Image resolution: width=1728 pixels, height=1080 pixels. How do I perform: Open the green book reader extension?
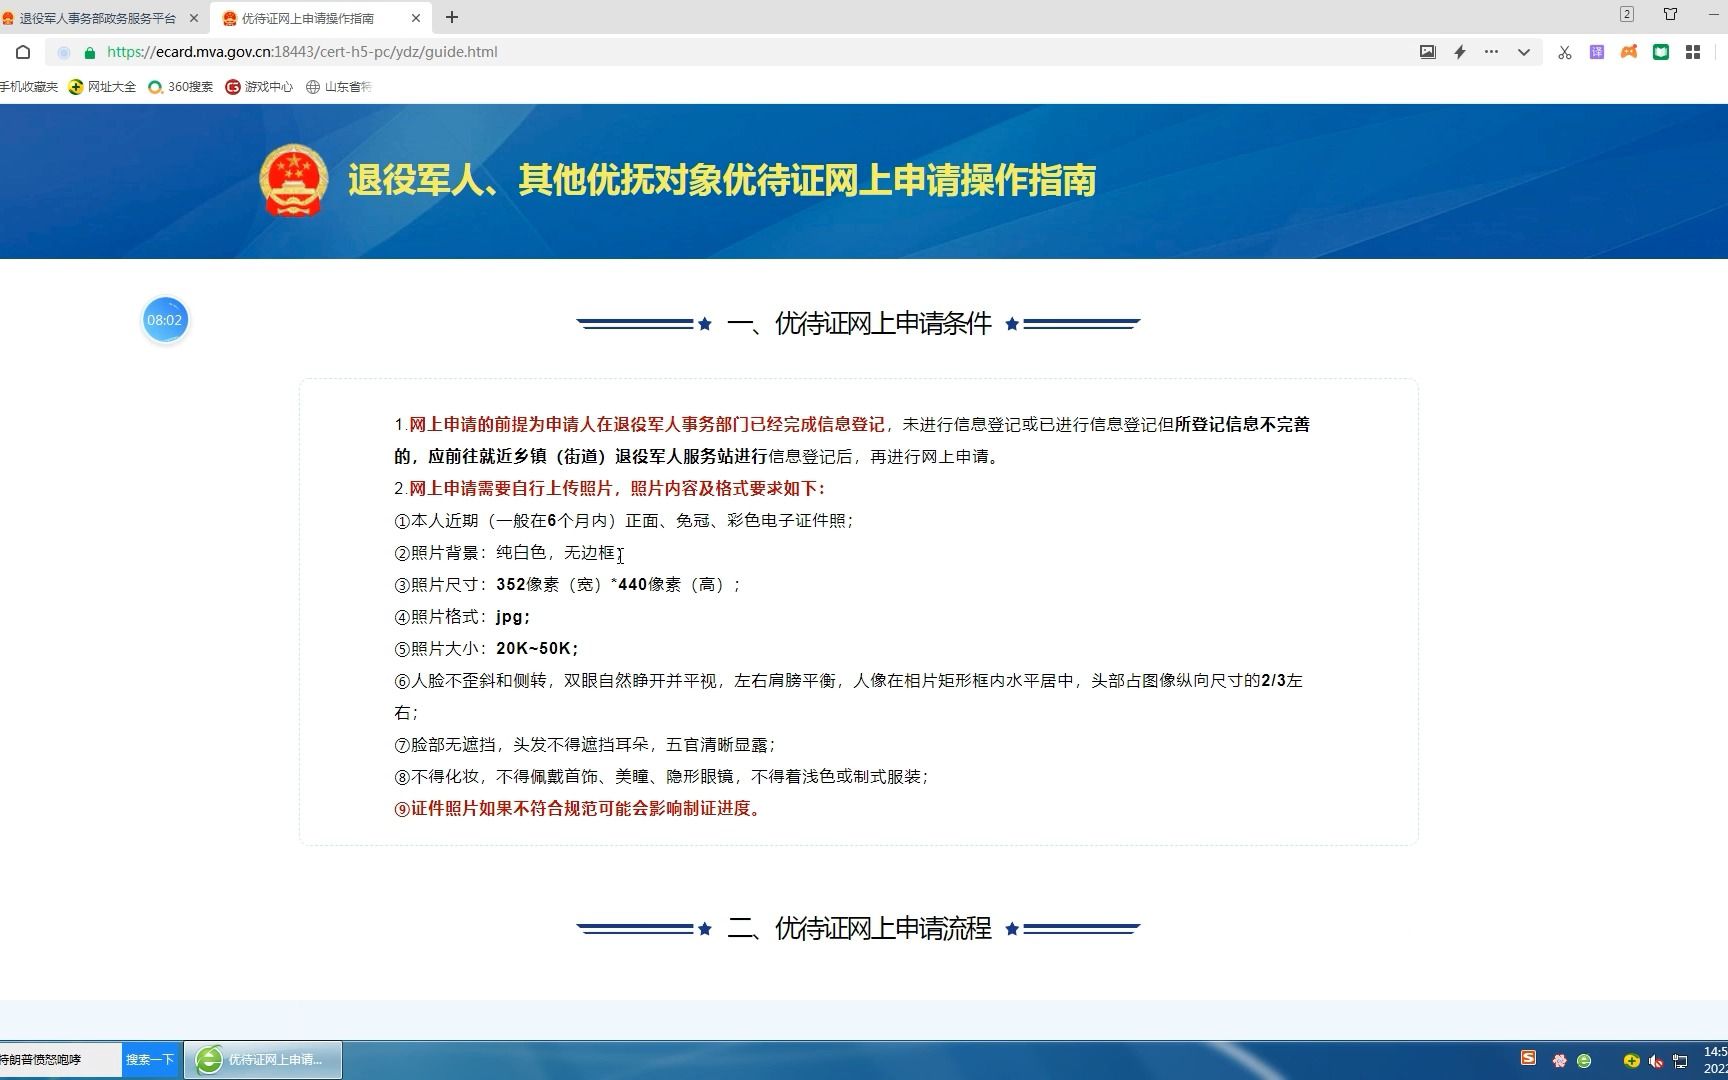(x=1661, y=52)
